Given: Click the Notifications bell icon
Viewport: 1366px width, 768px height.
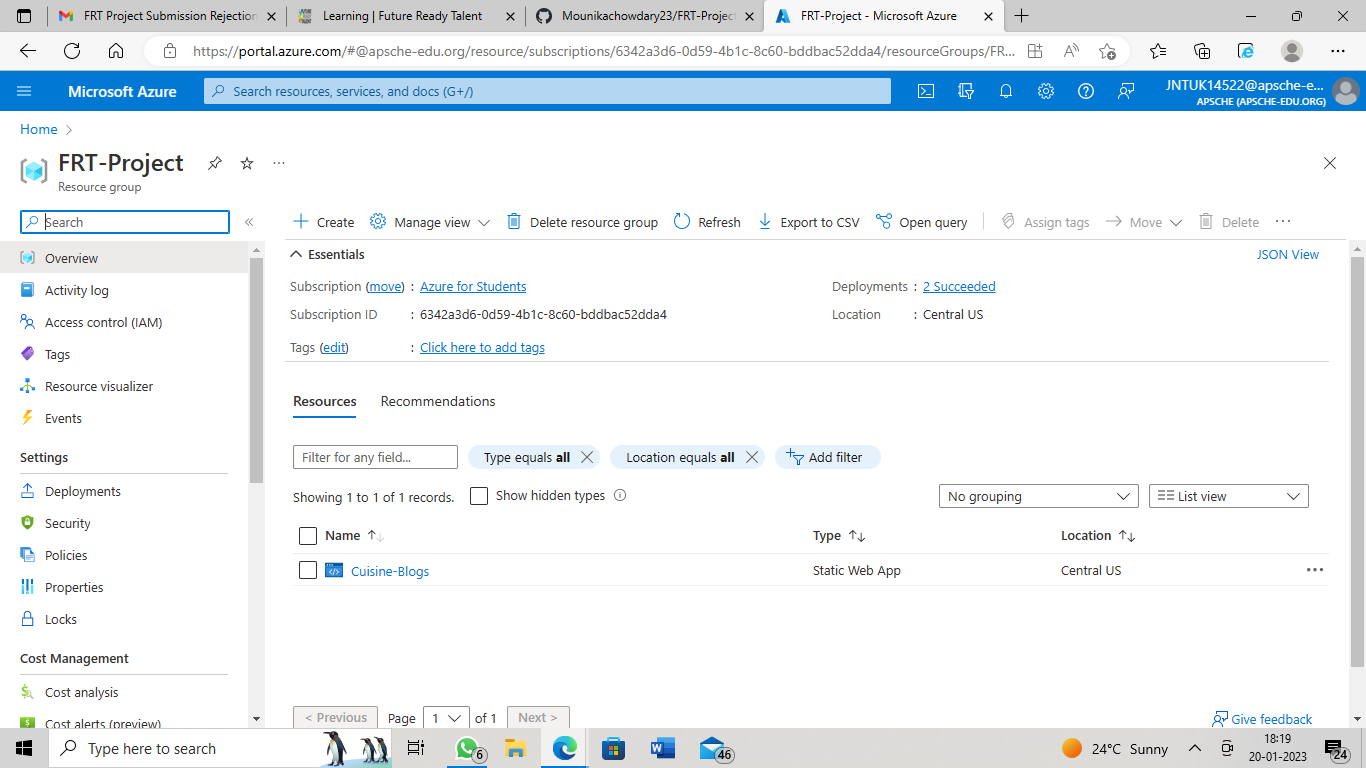Looking at the screenshot, I should [1006, 91].
